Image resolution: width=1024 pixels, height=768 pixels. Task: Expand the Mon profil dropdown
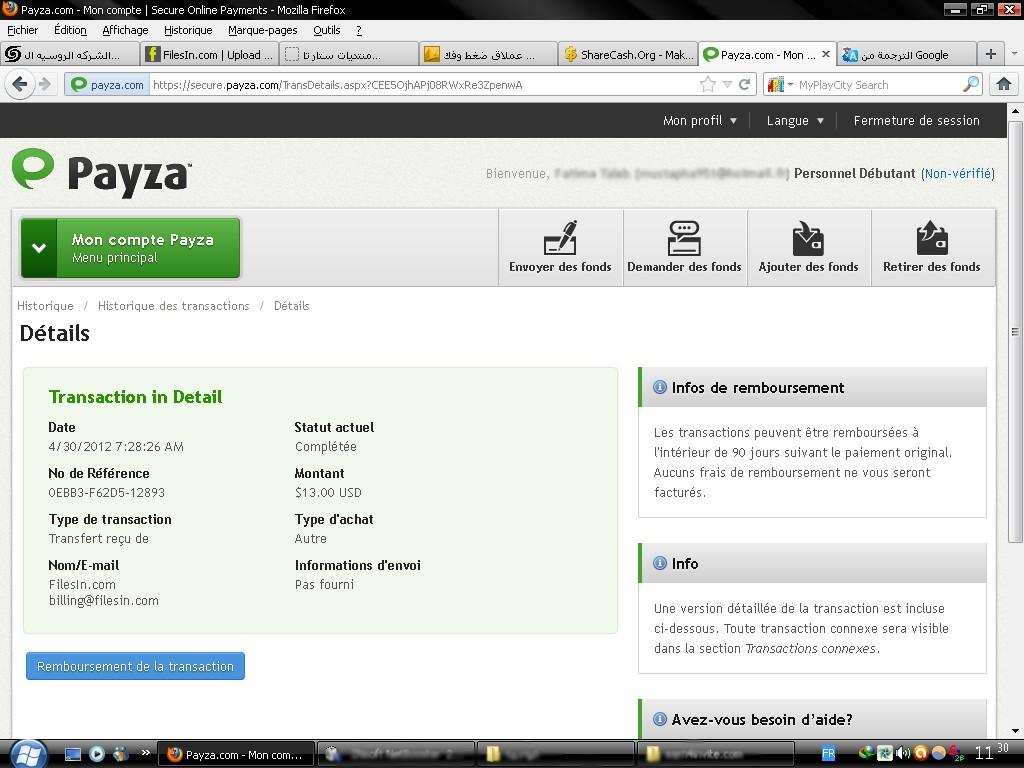[699, 120]
